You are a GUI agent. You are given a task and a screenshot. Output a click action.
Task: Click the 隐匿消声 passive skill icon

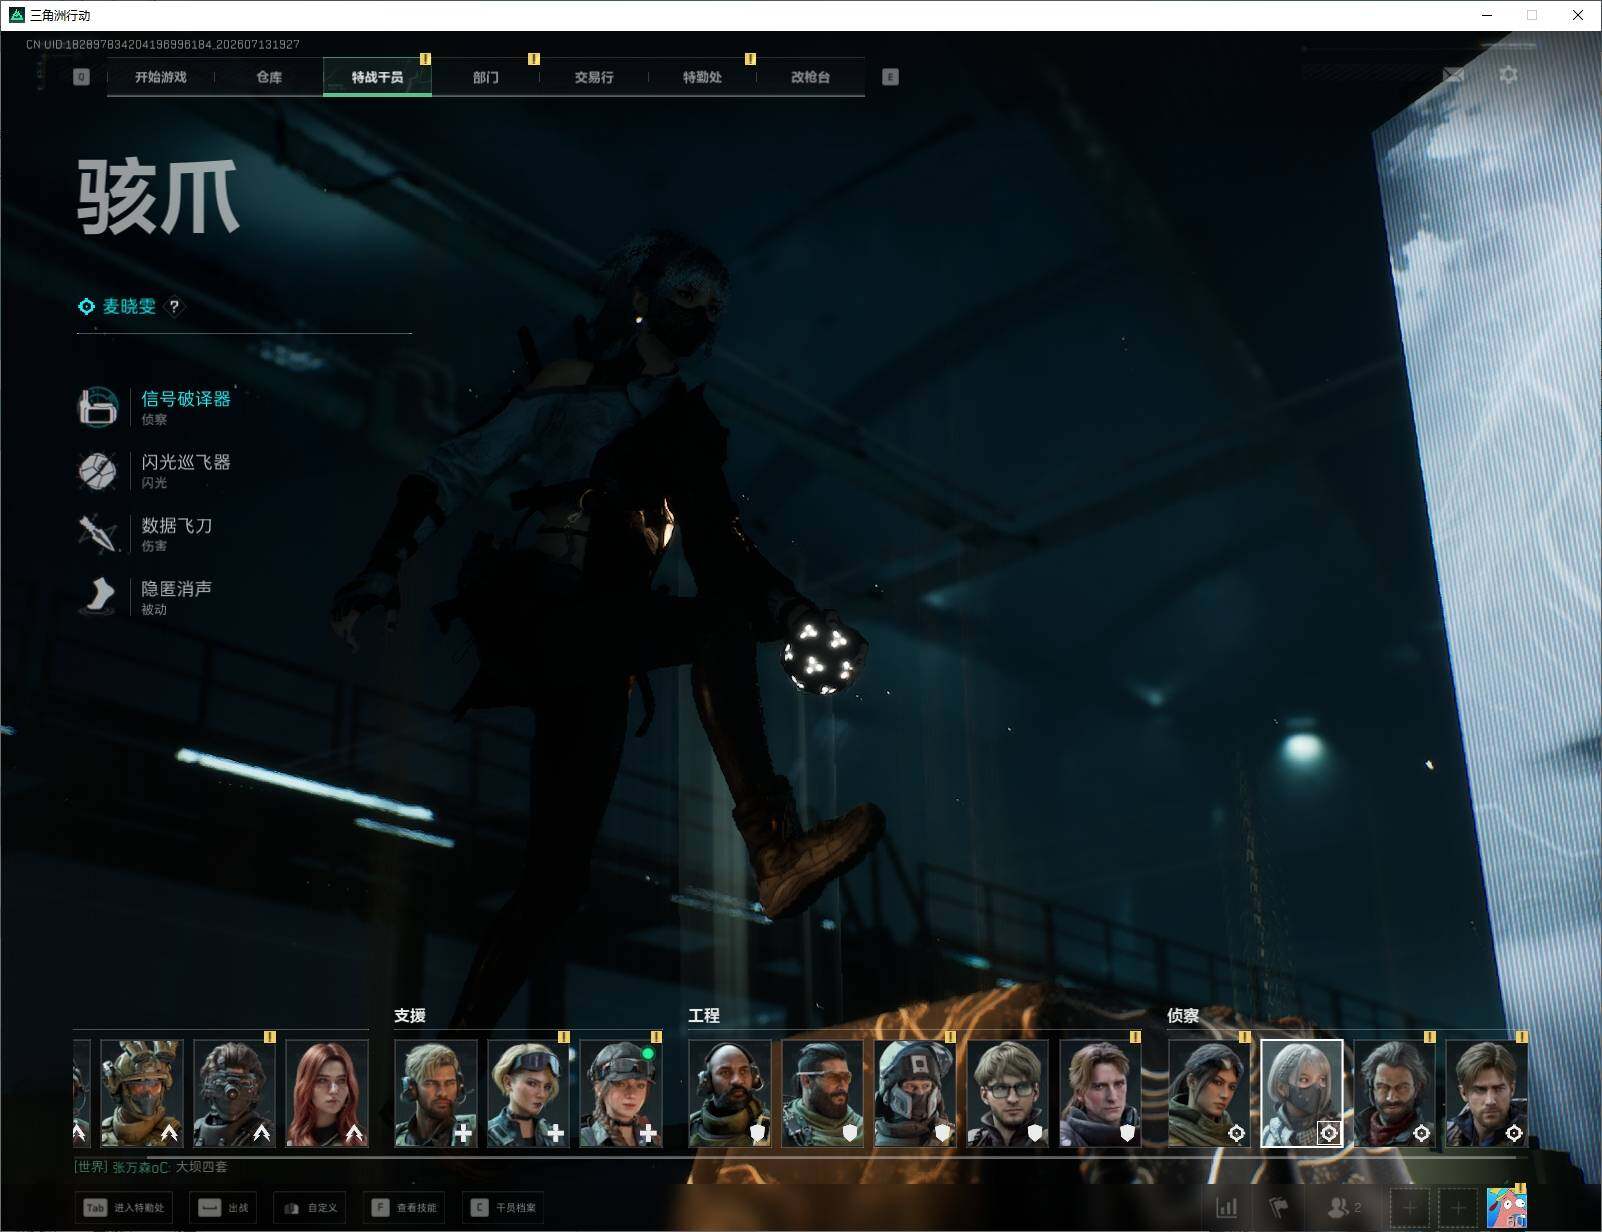click(x=98, y=596)
